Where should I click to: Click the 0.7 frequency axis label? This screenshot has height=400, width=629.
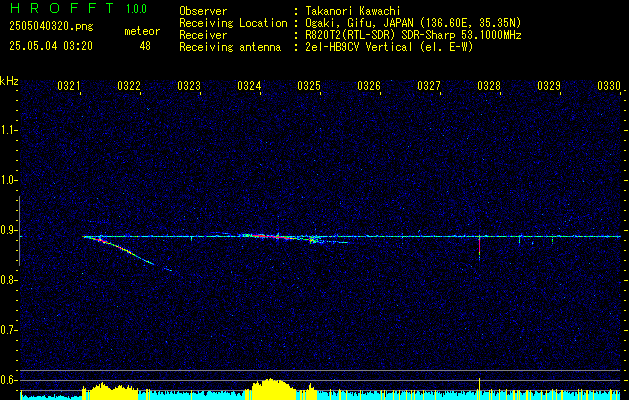tap(8, 330)
